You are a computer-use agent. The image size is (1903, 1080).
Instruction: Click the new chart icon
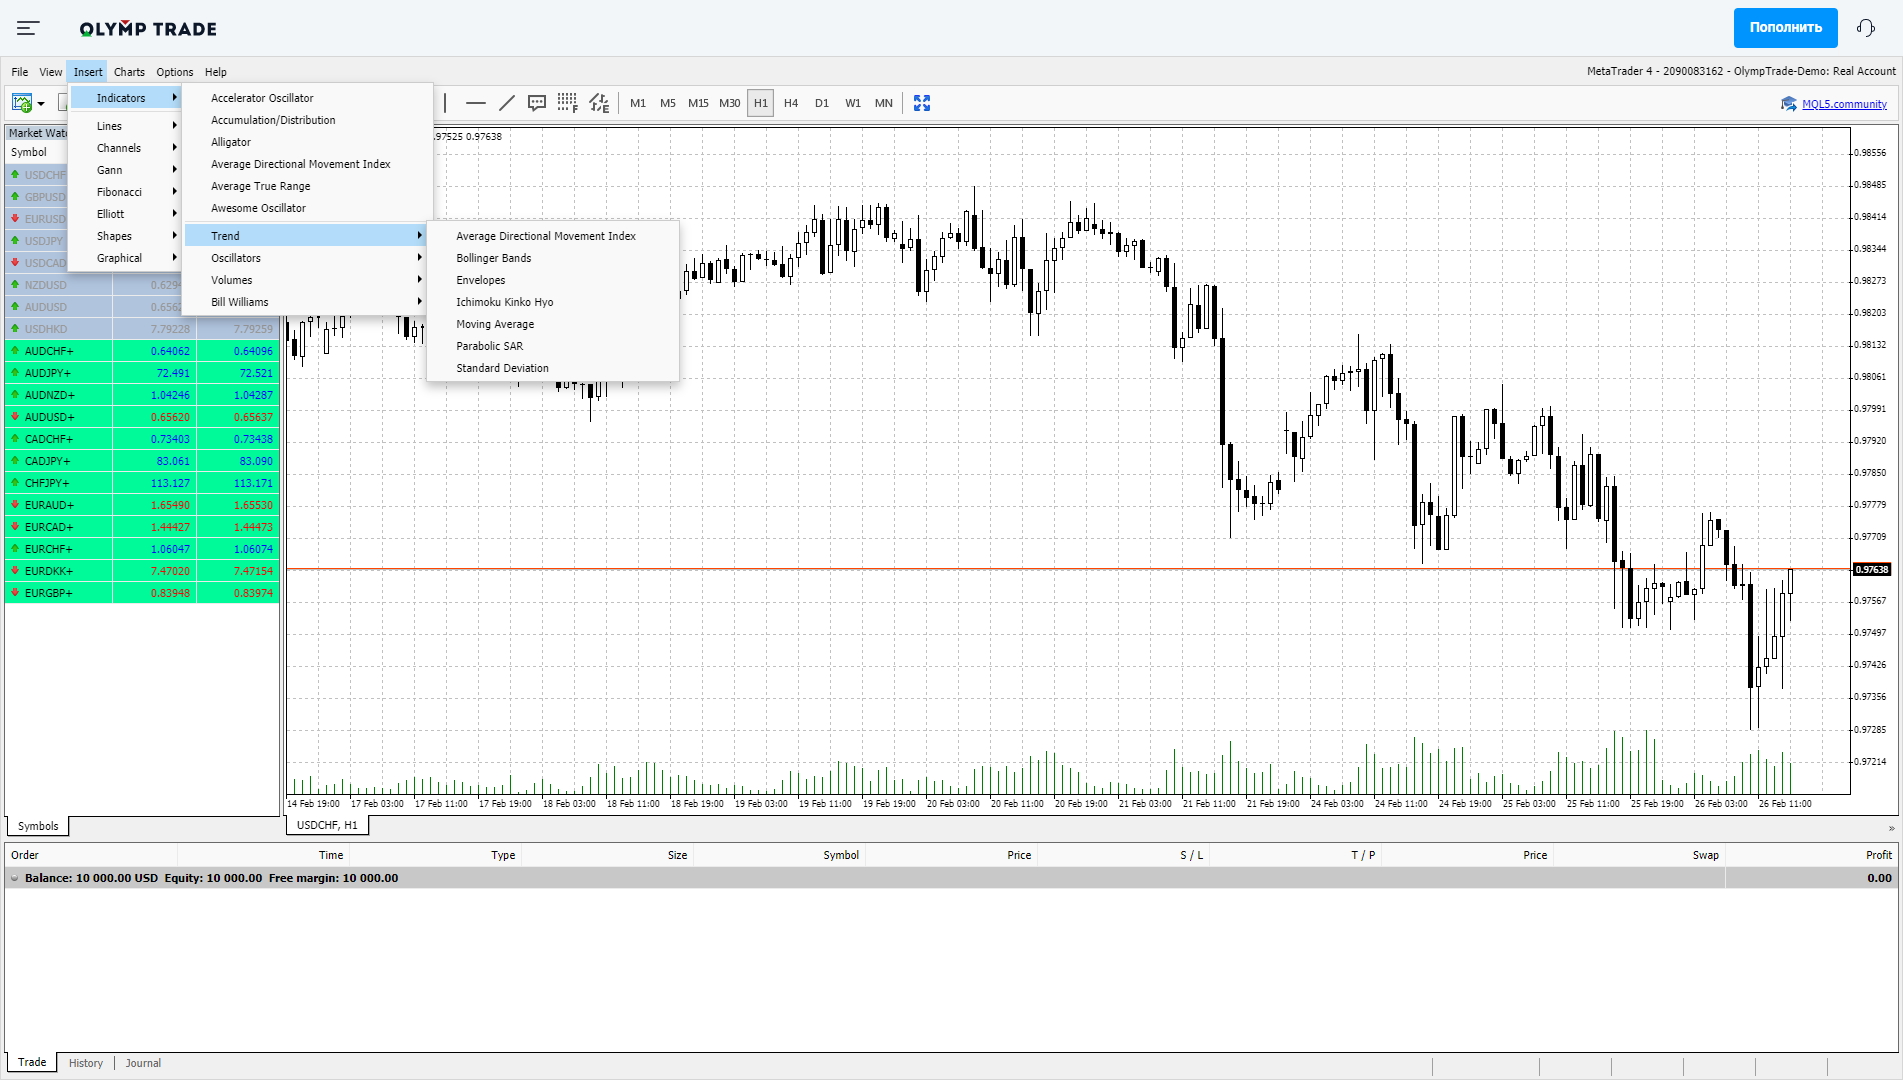pos(22,103)
